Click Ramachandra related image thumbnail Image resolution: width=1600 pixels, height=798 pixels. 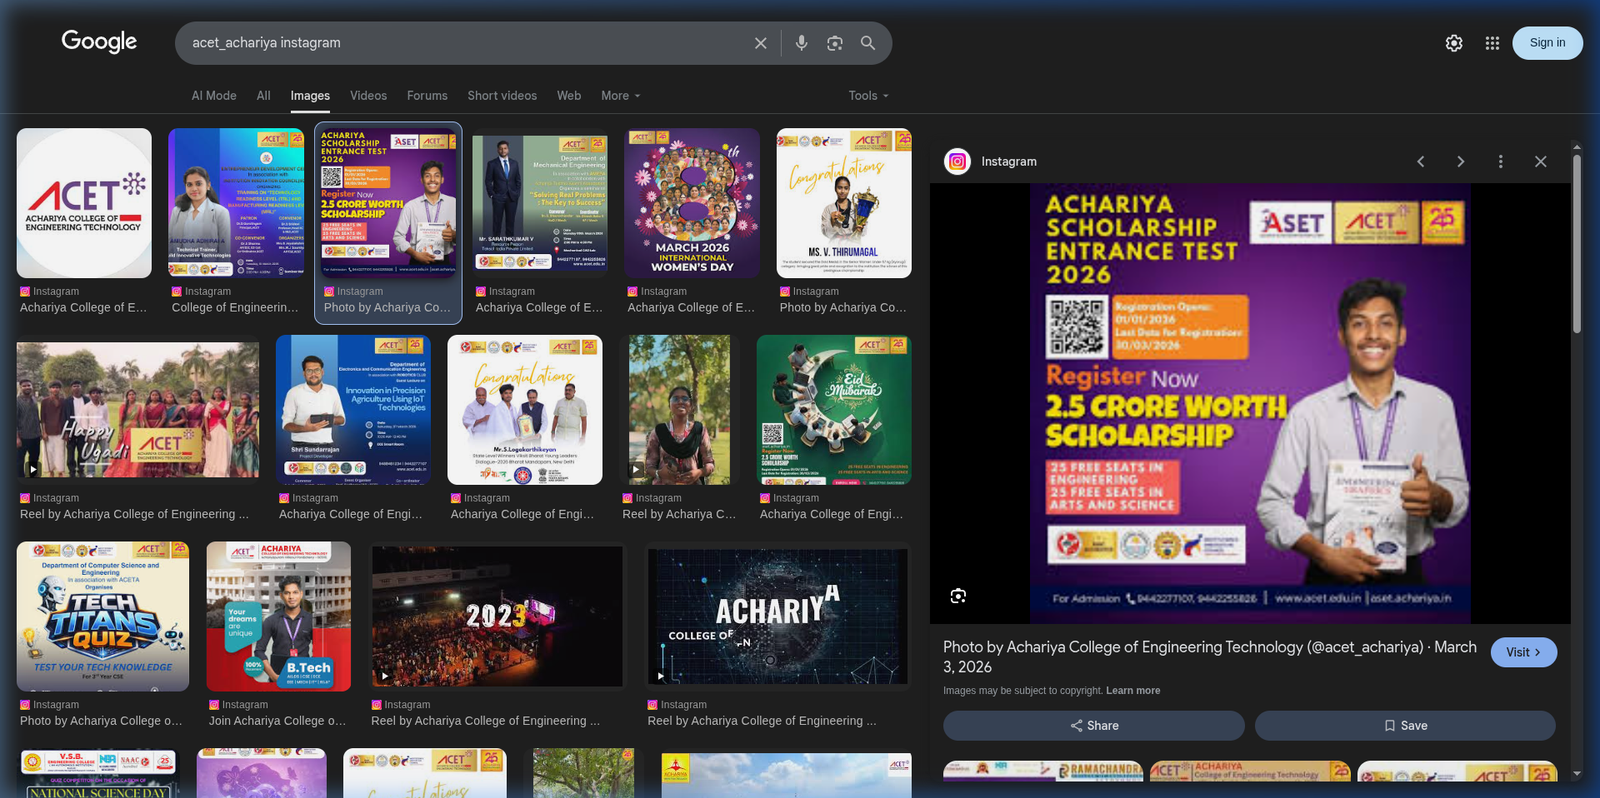(1043, 772)
